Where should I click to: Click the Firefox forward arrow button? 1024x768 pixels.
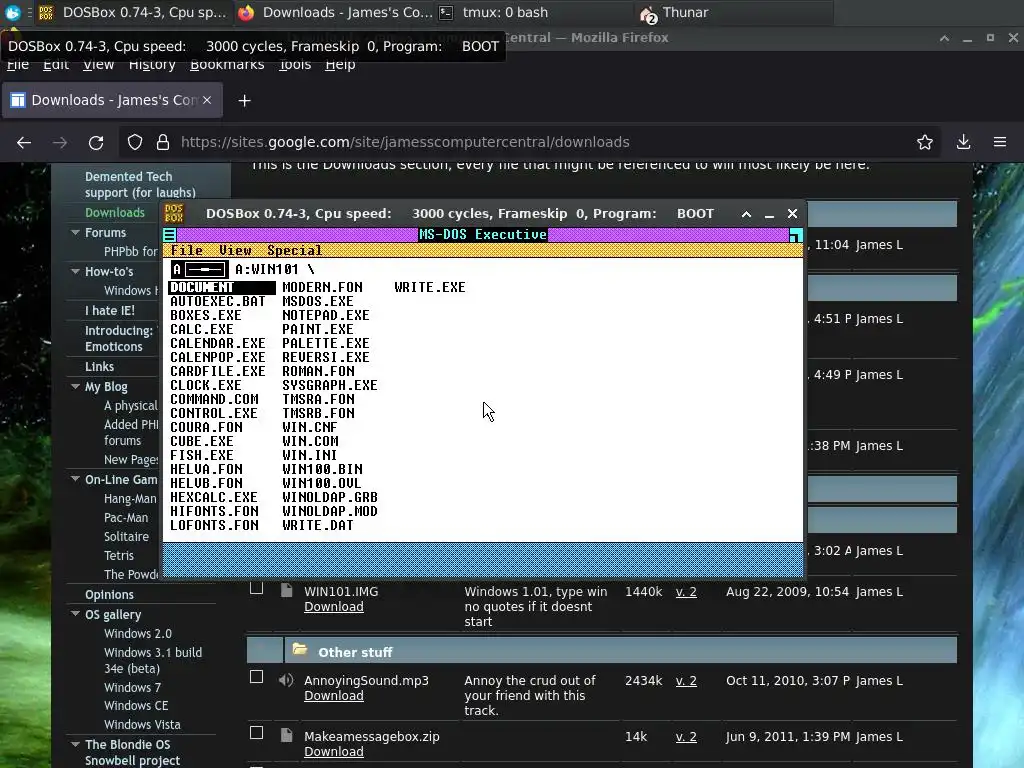pos(60,142)
